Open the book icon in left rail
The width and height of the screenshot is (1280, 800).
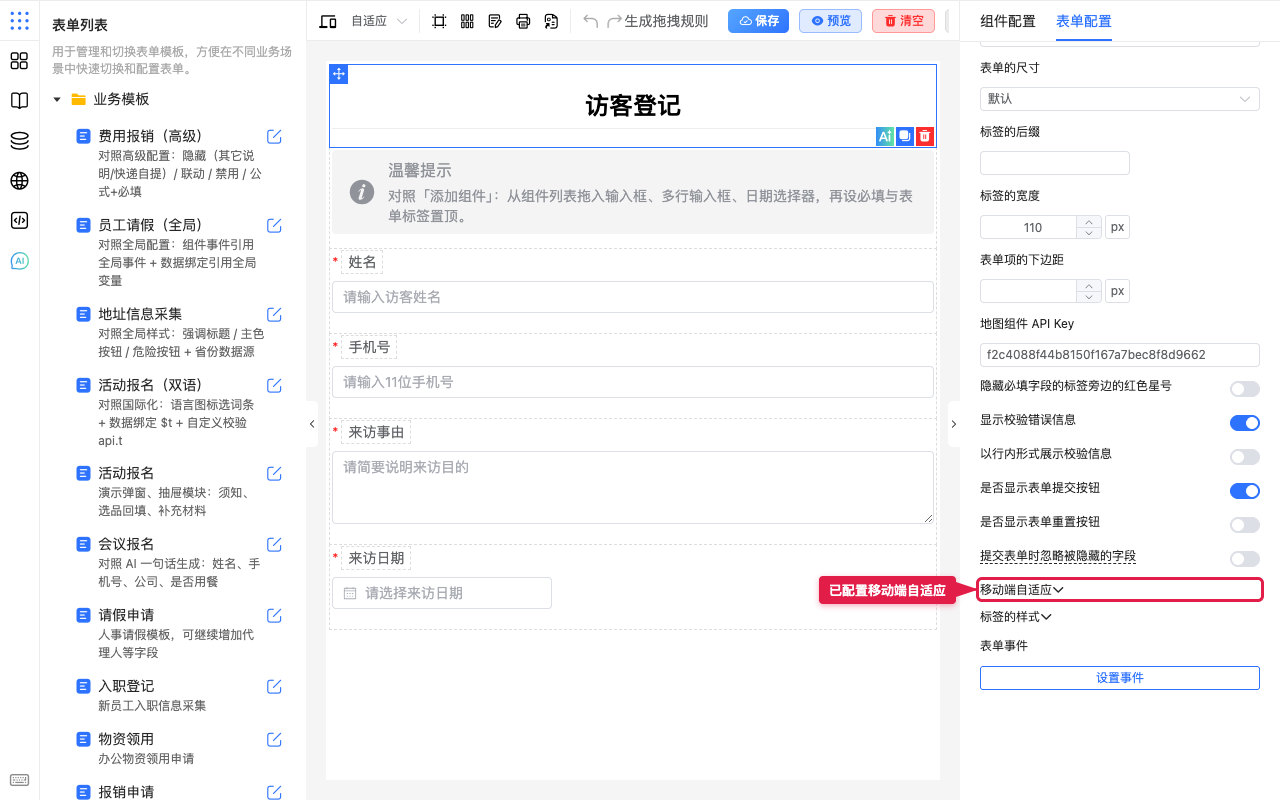[x=19, y=101]
